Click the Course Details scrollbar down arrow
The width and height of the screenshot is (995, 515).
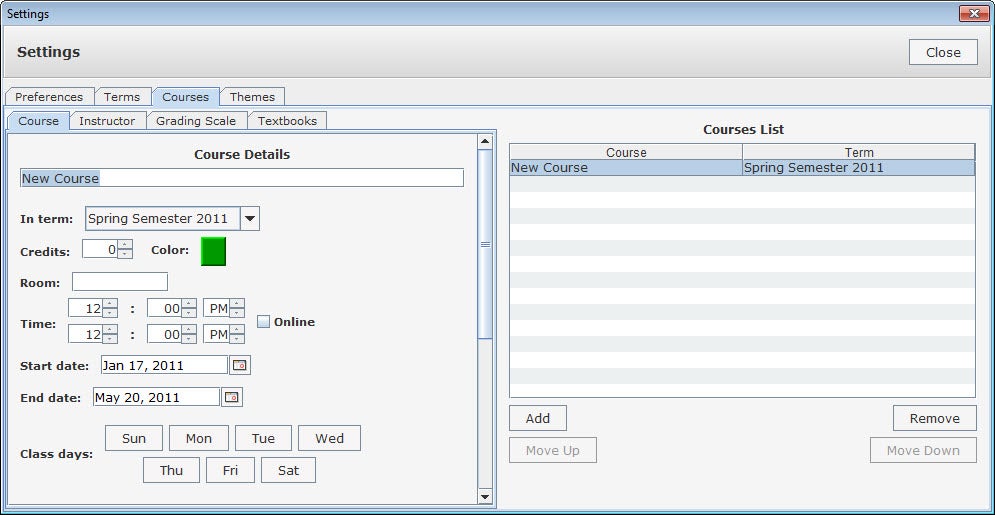[485, 497]
